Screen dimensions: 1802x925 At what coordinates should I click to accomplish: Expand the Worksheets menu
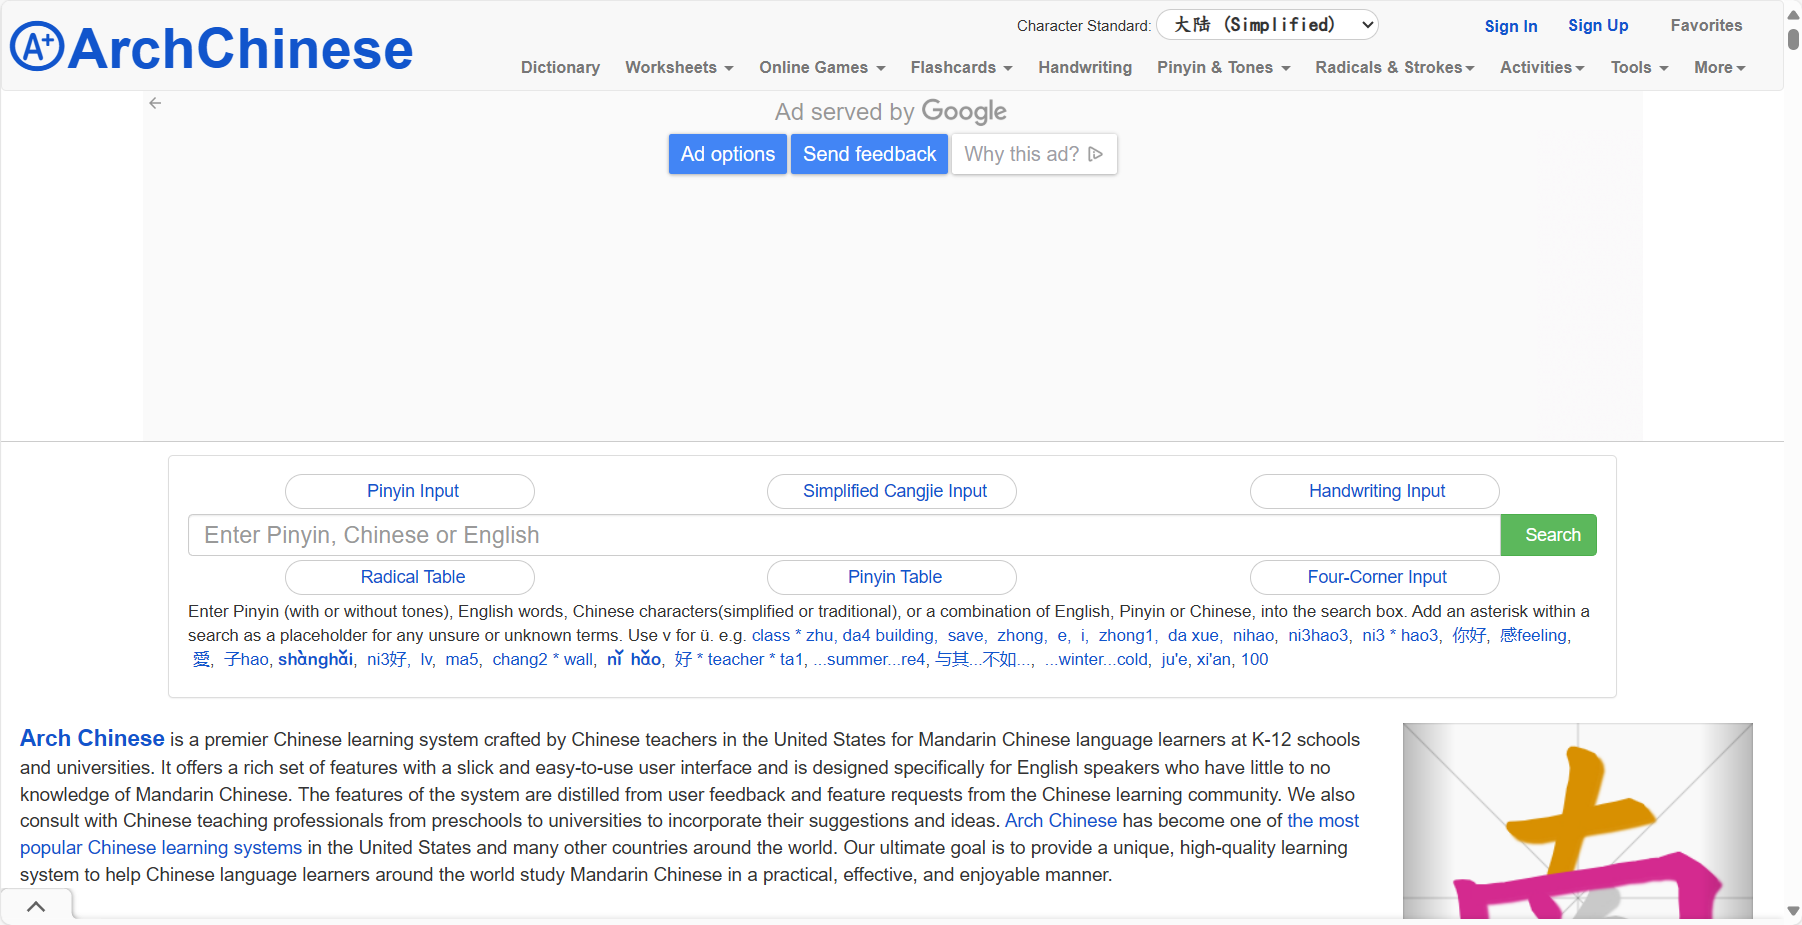(x=679, y=67)
